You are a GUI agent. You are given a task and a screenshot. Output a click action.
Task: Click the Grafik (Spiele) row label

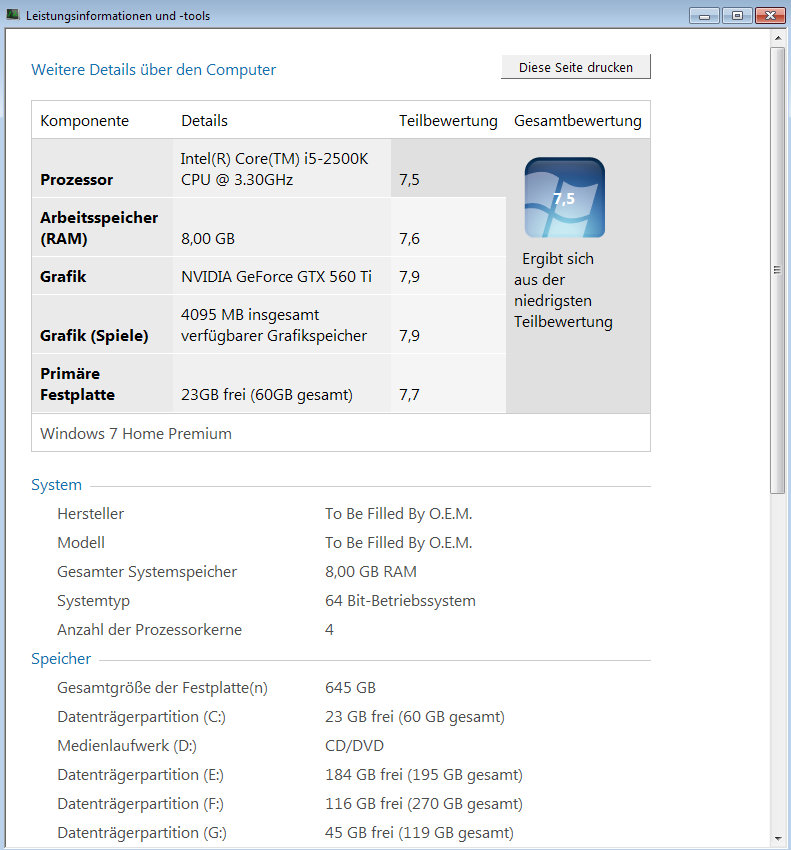pos(94,336)
